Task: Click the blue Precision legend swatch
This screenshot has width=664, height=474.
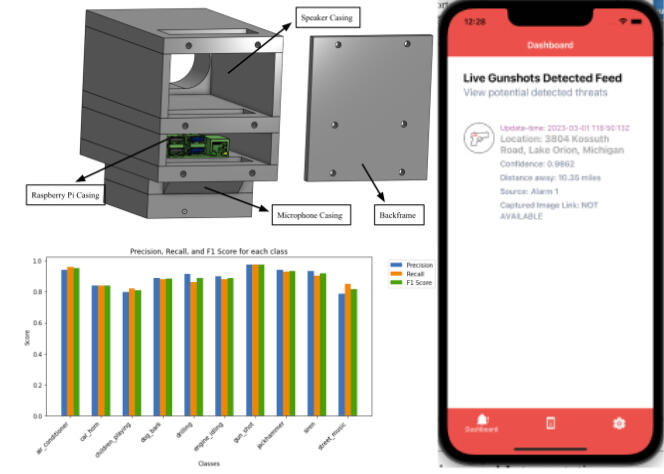Action: [x=394, y=264]
